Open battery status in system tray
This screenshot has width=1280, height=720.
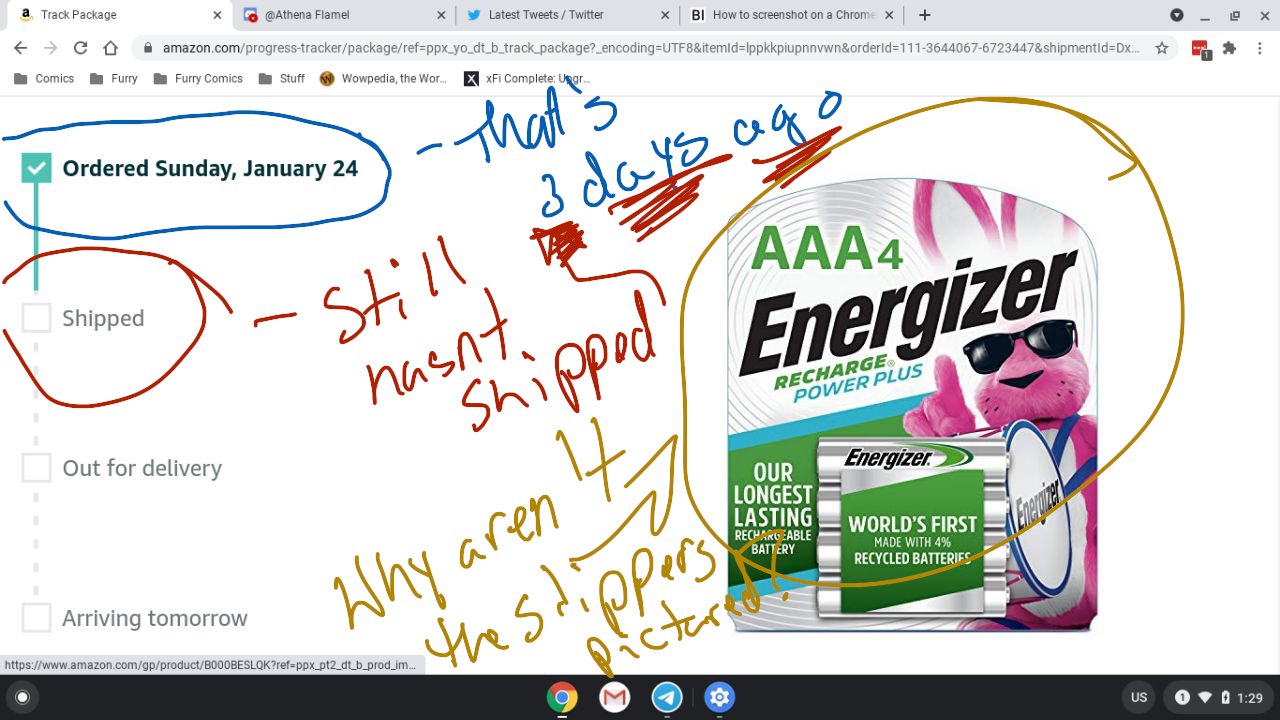coord(1225,697)
